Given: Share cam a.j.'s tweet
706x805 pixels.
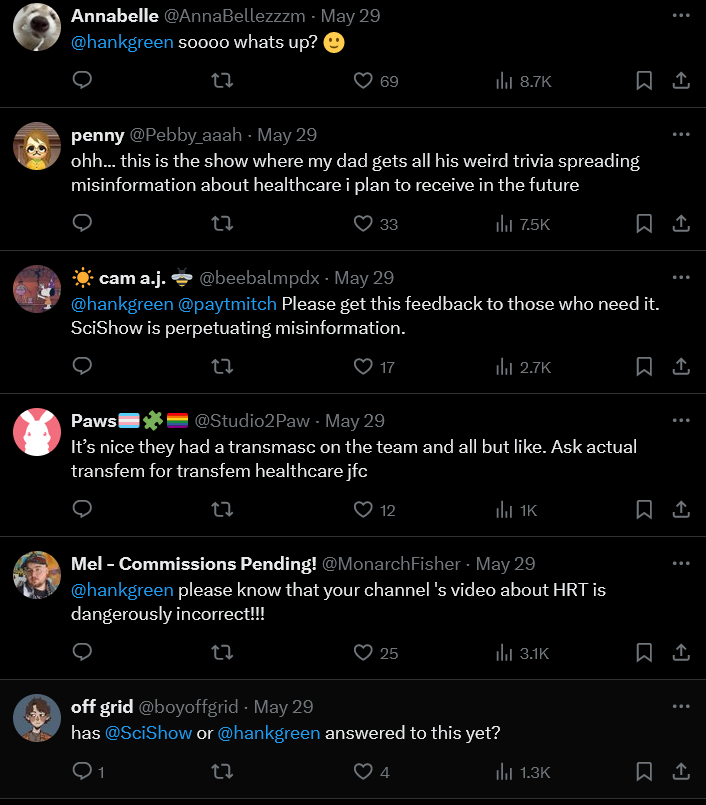Looking at the screenshot, I should coord(680,367).
